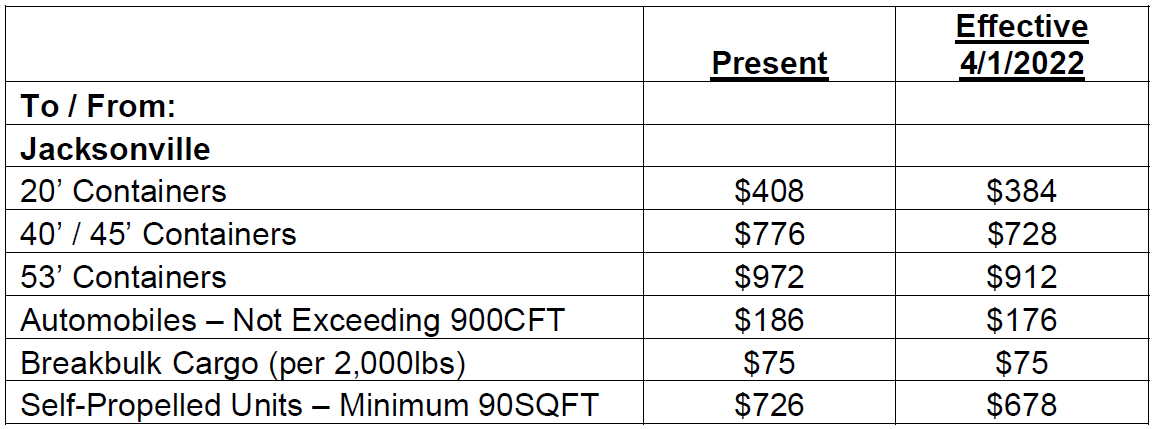Select the 40' / 45' Containers label
The height and width of the screenshot is (429, 1155).
[x=158, y=234]
